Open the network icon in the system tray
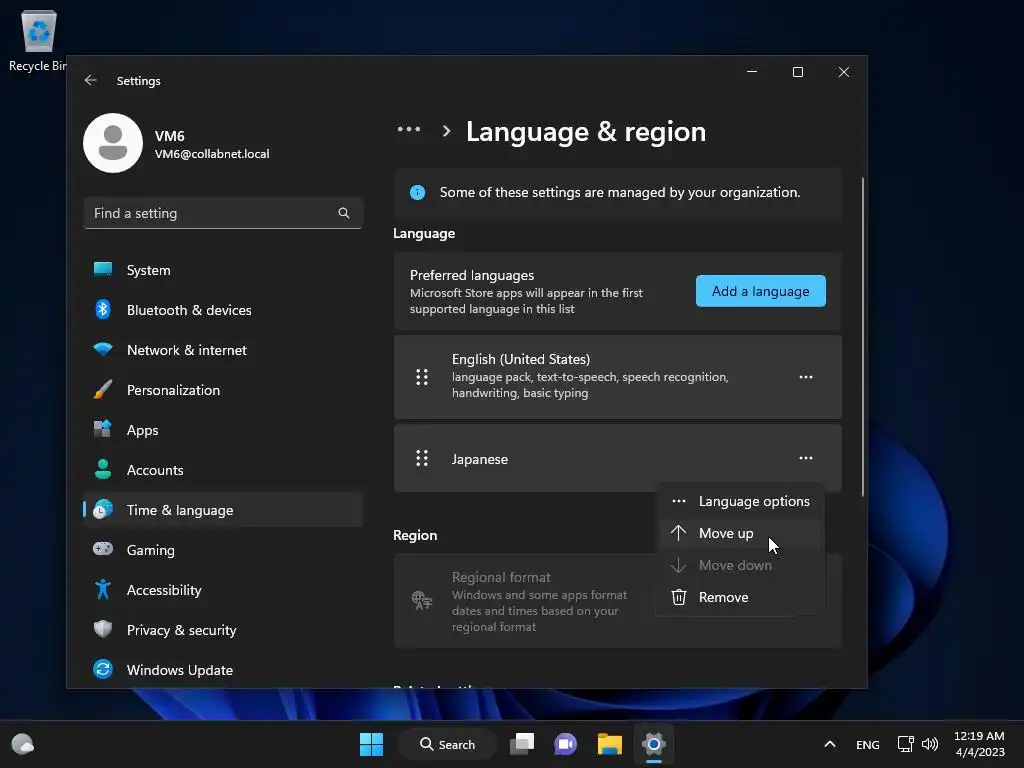The image size is (1024, 768). tap(906, 744)
